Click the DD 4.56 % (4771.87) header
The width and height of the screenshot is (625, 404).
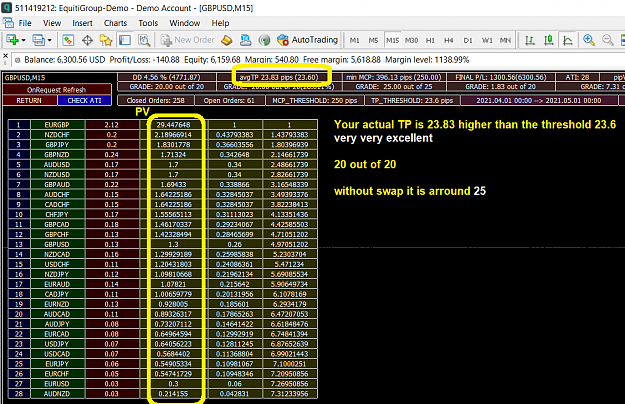pyautogui.click(x=167, y=77)
